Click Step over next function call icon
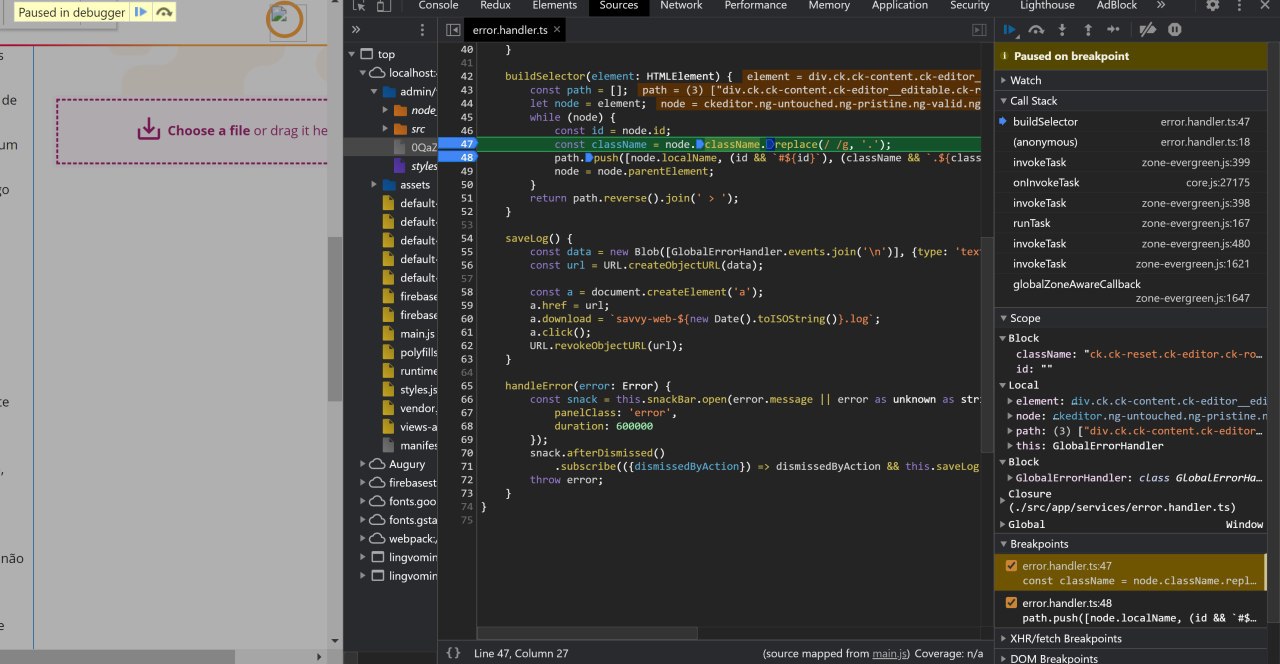The image size is (1280, 664). [x=1036, y=30]
